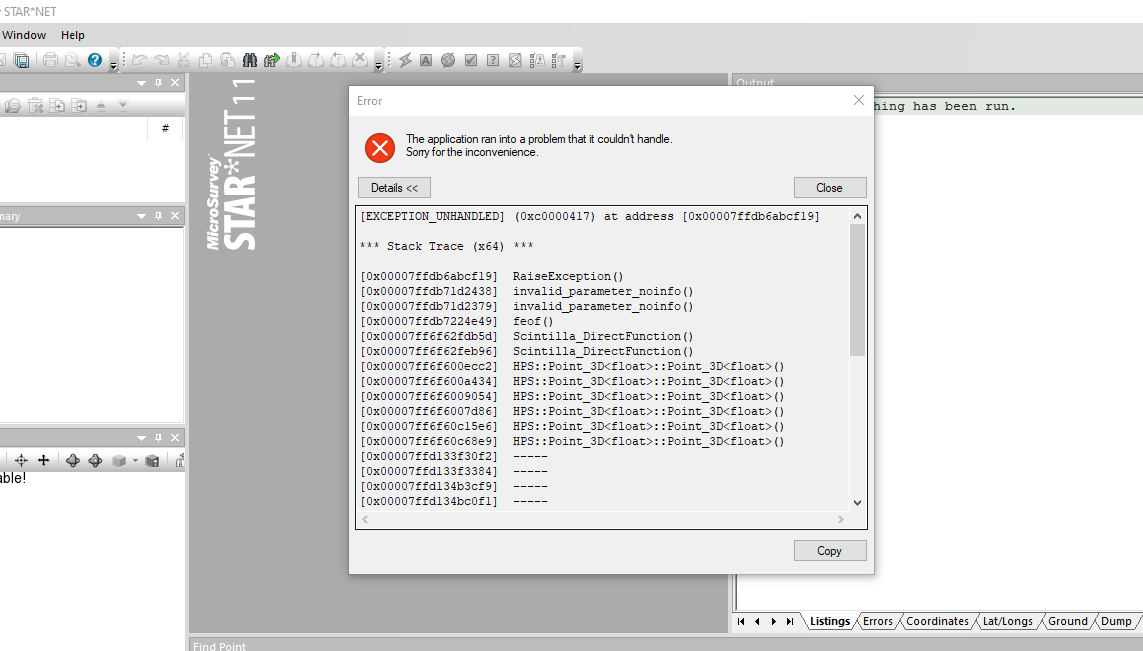Click the Save All disk icon
The width and height of the screenshot is (1143, 651).
pos(21,60)
